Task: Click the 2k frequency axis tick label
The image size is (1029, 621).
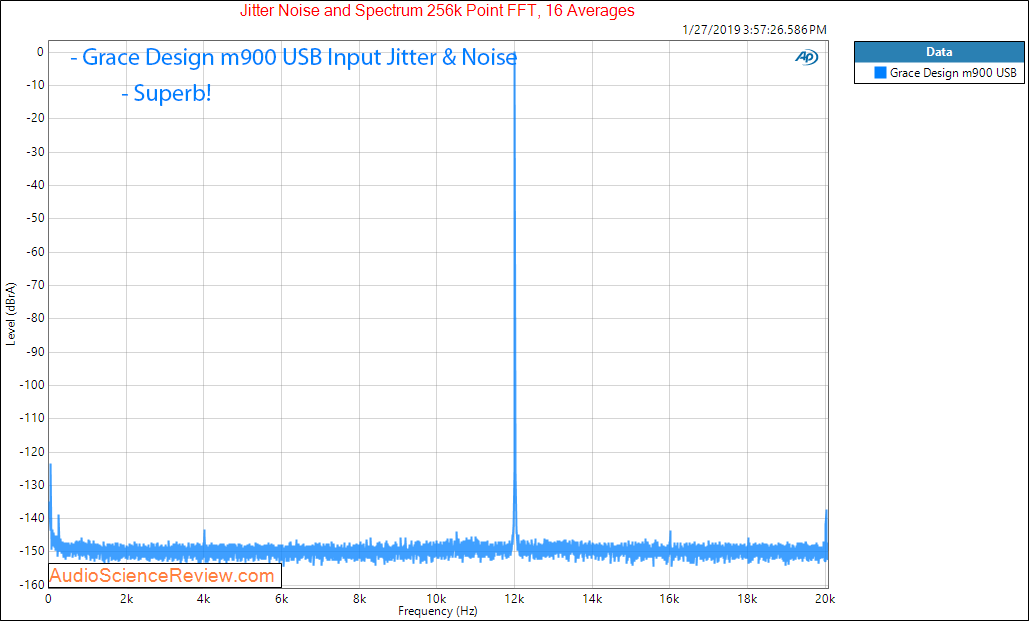Action: (126, 599)
